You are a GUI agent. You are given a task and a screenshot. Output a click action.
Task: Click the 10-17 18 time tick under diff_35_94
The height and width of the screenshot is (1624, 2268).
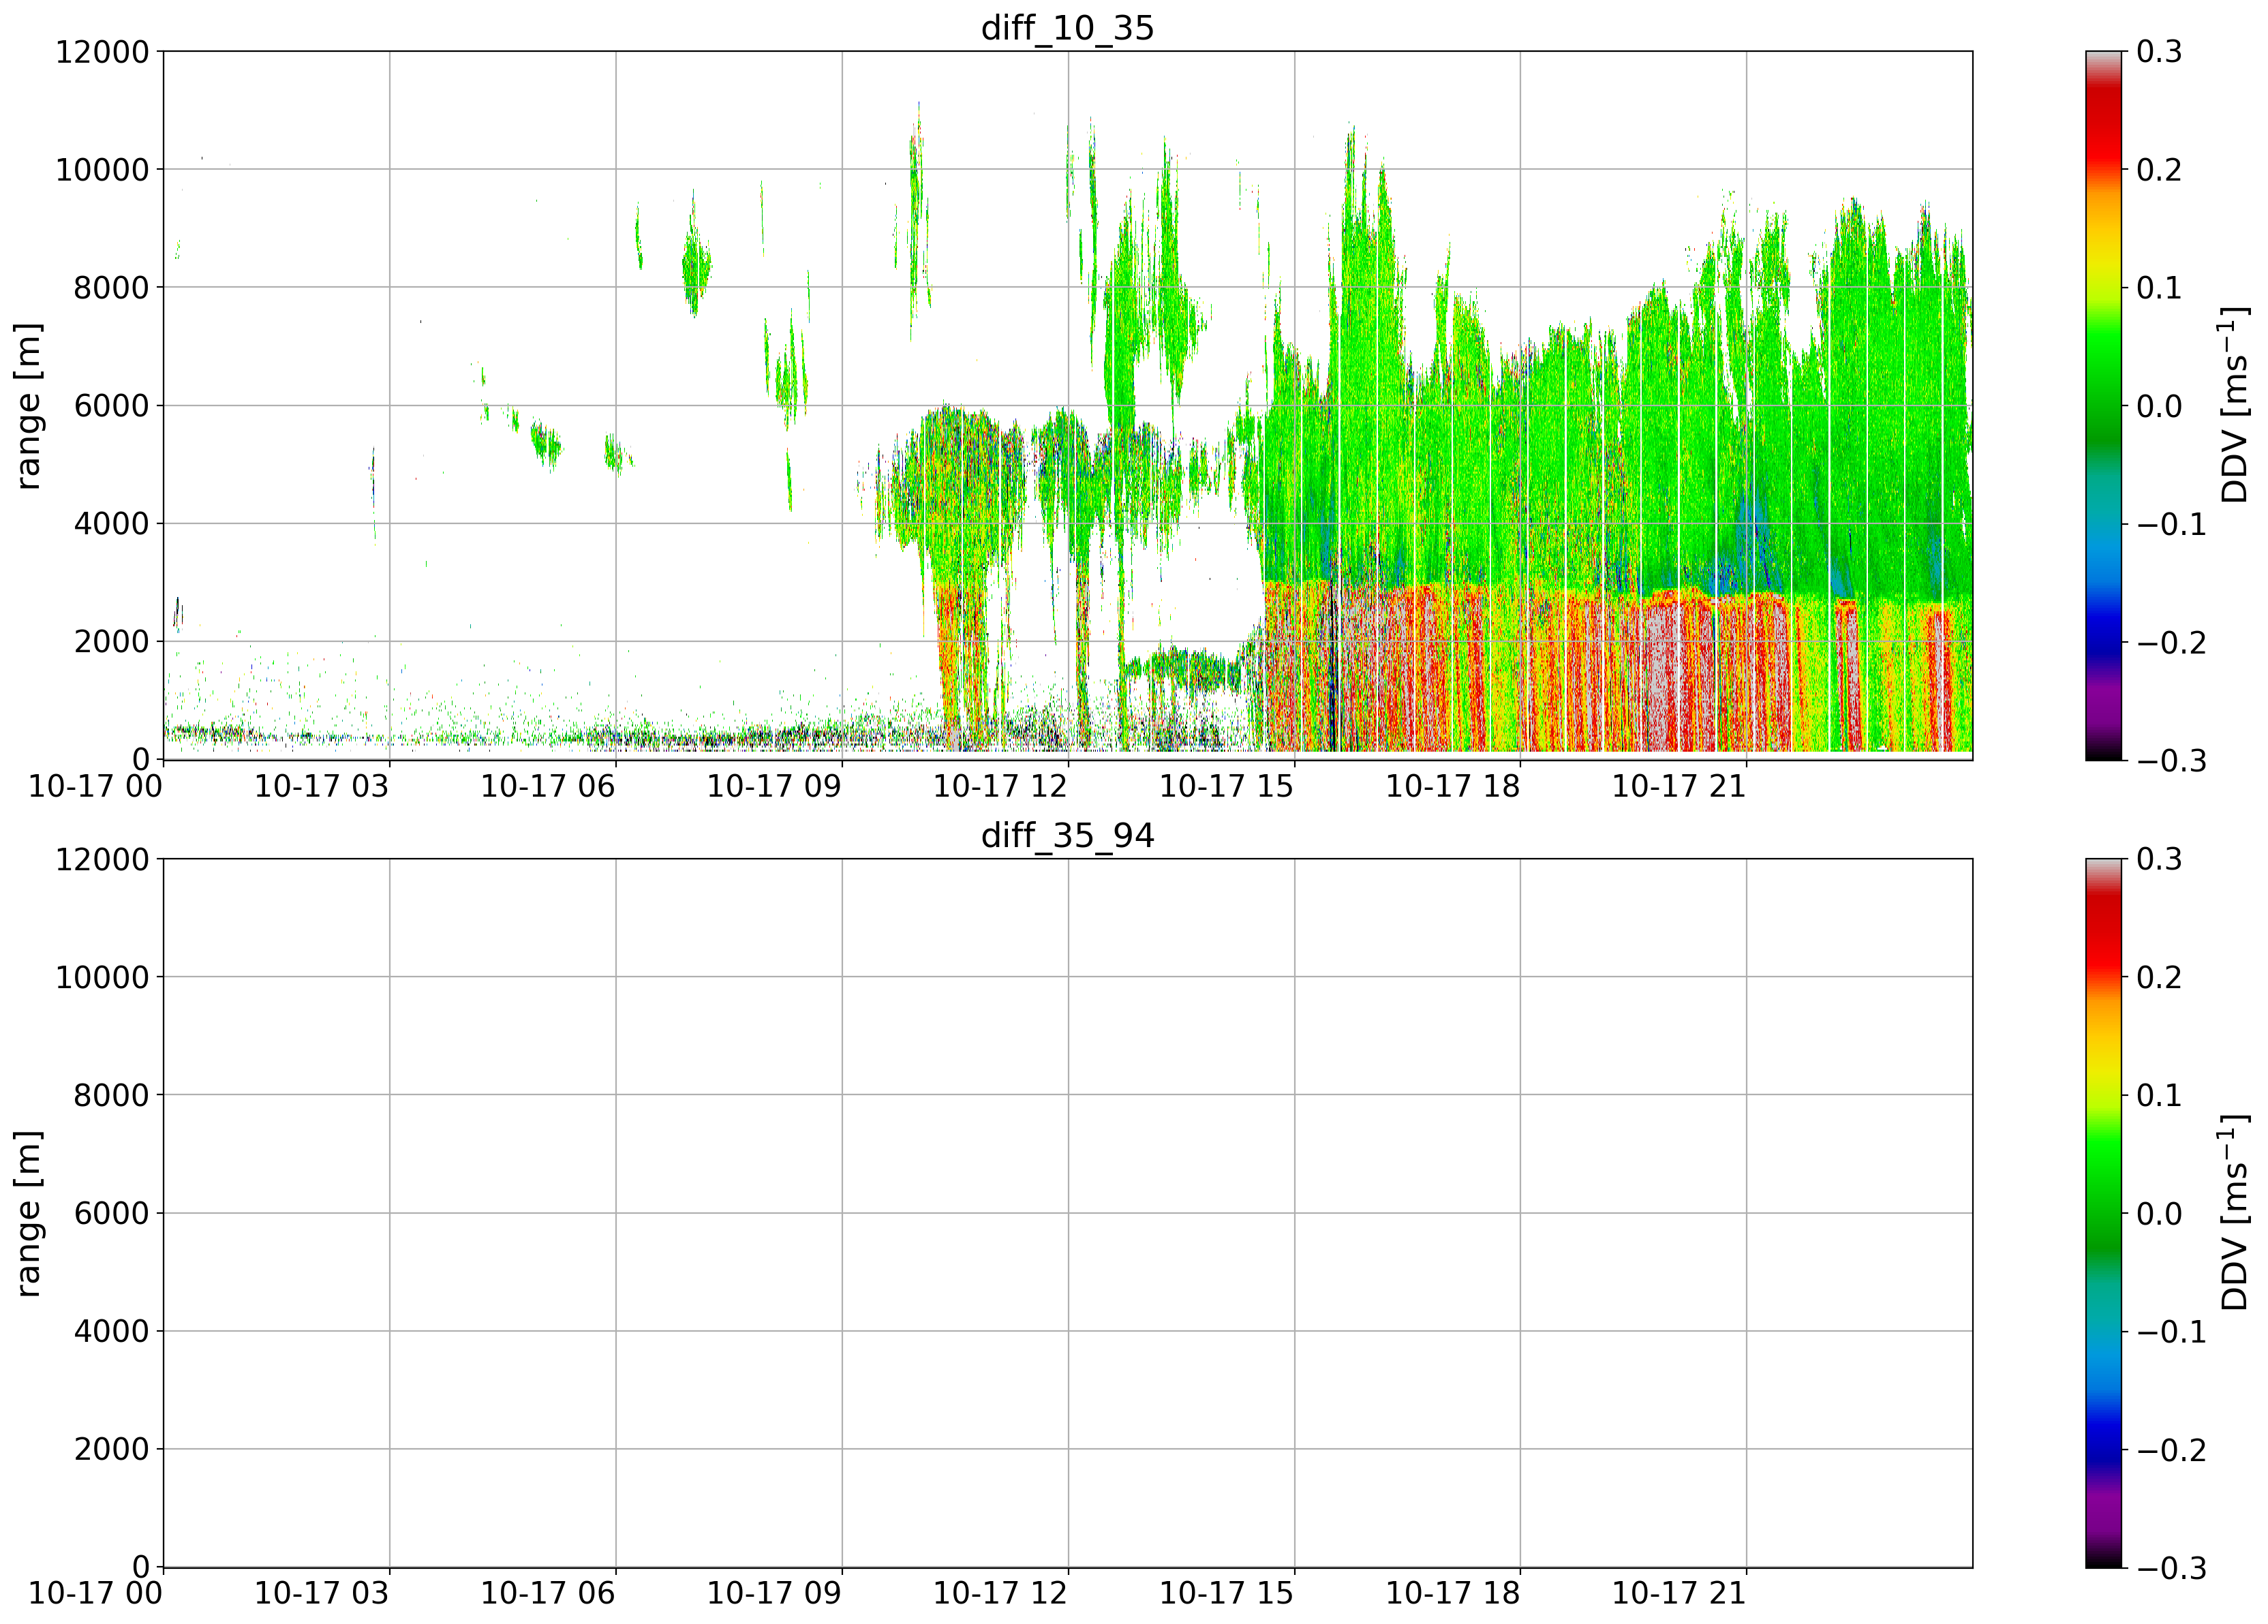pyautogui.click(x=1452, y=1594)
